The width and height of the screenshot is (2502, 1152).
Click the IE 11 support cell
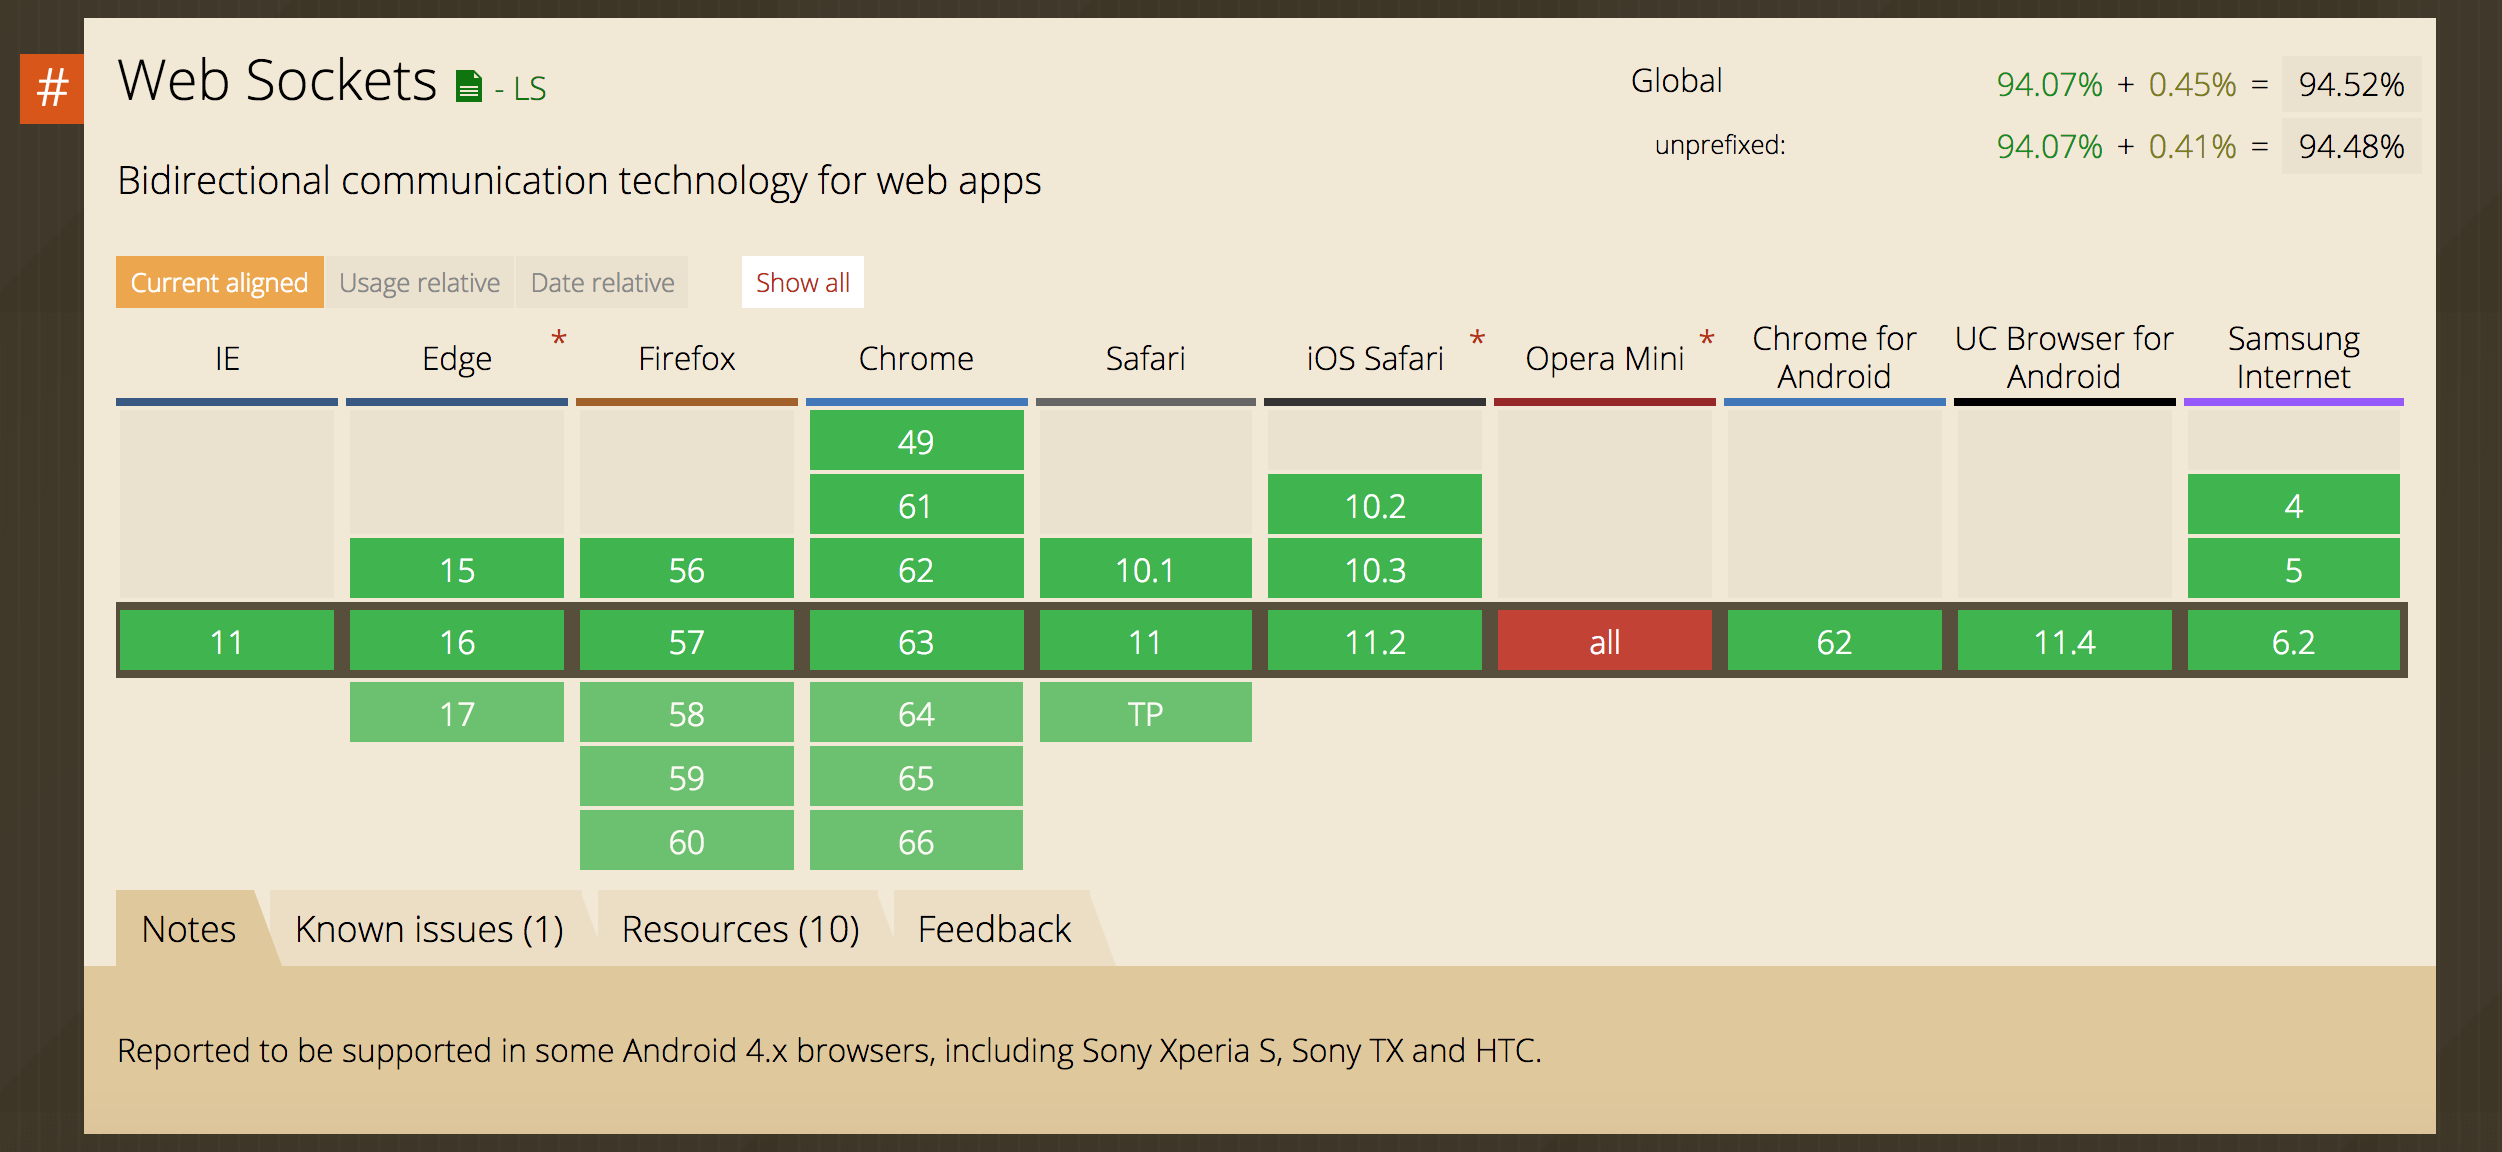click(x=227, y=641)
